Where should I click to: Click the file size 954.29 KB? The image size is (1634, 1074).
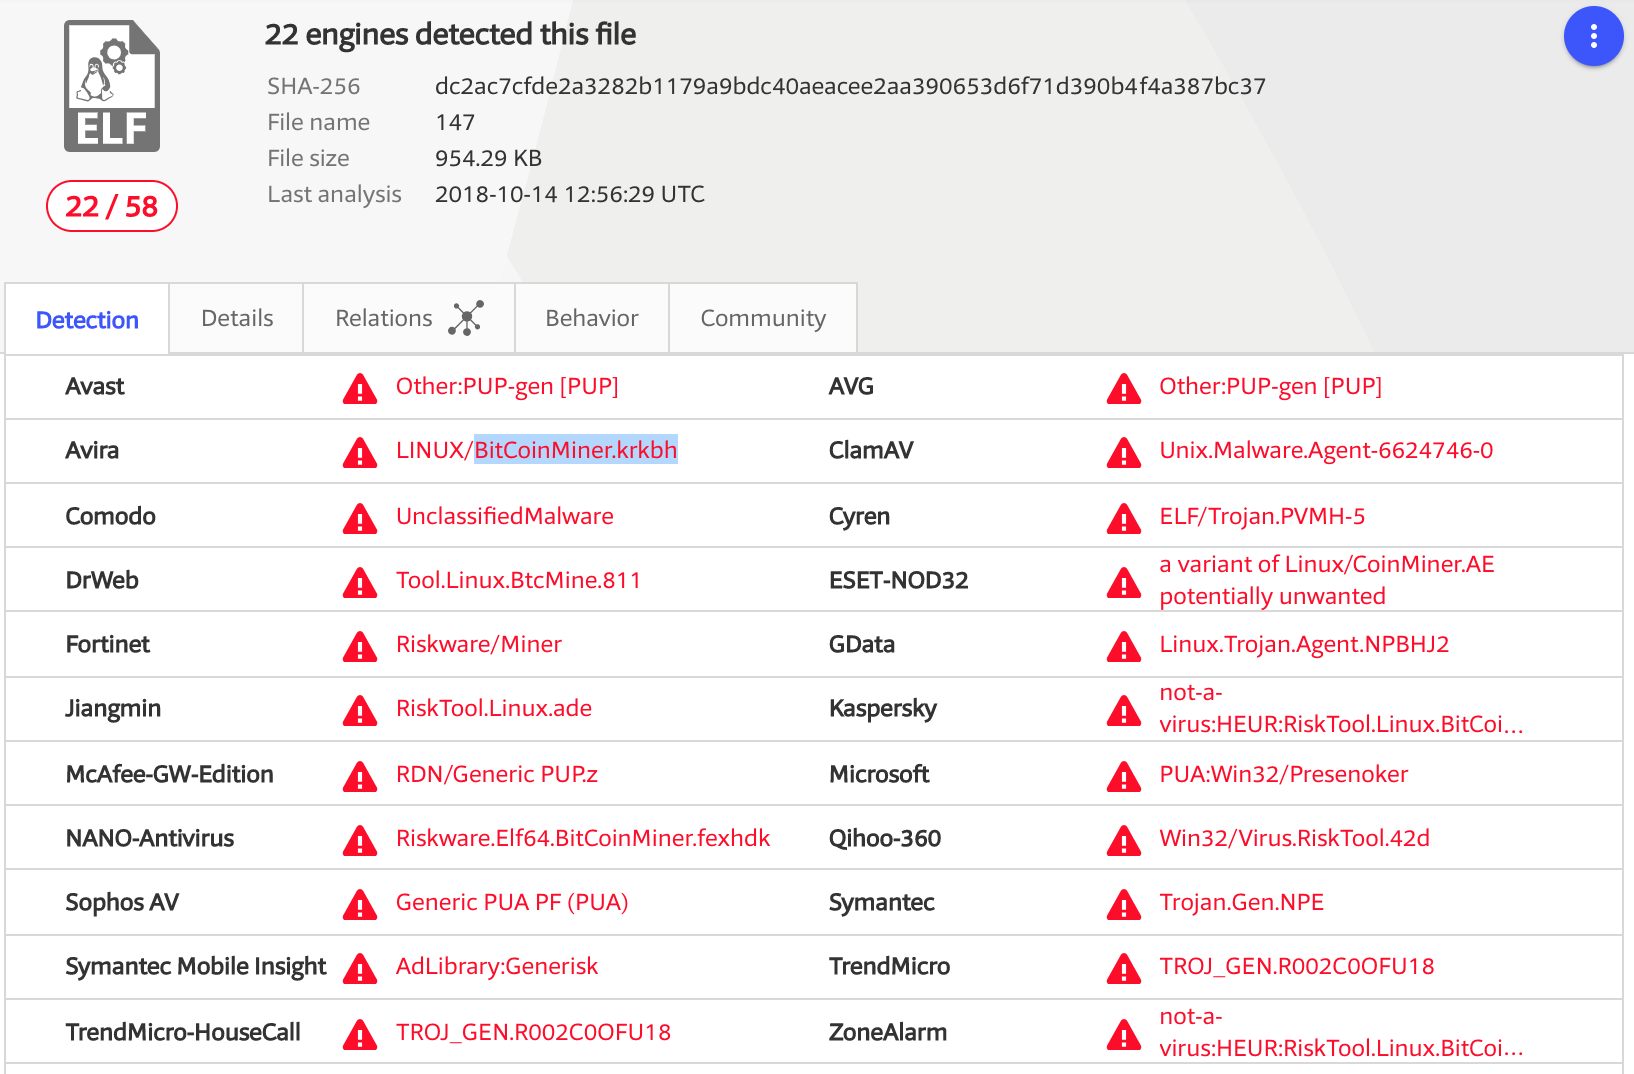(x=488, y=158)
